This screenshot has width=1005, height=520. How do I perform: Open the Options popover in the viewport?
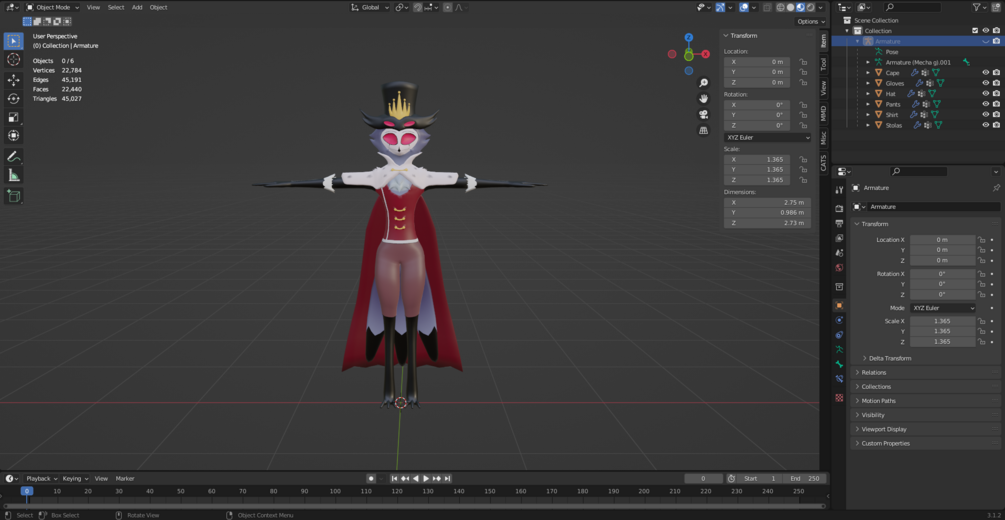(810, 21)
